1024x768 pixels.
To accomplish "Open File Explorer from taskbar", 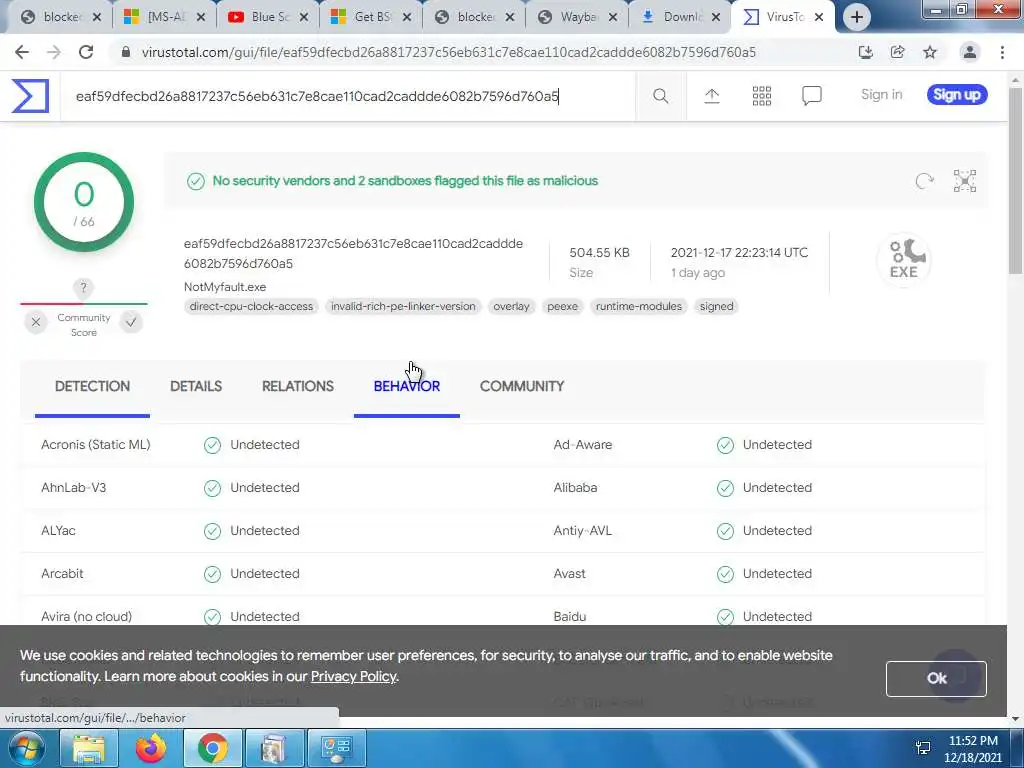I will click(x=88, y=748).
